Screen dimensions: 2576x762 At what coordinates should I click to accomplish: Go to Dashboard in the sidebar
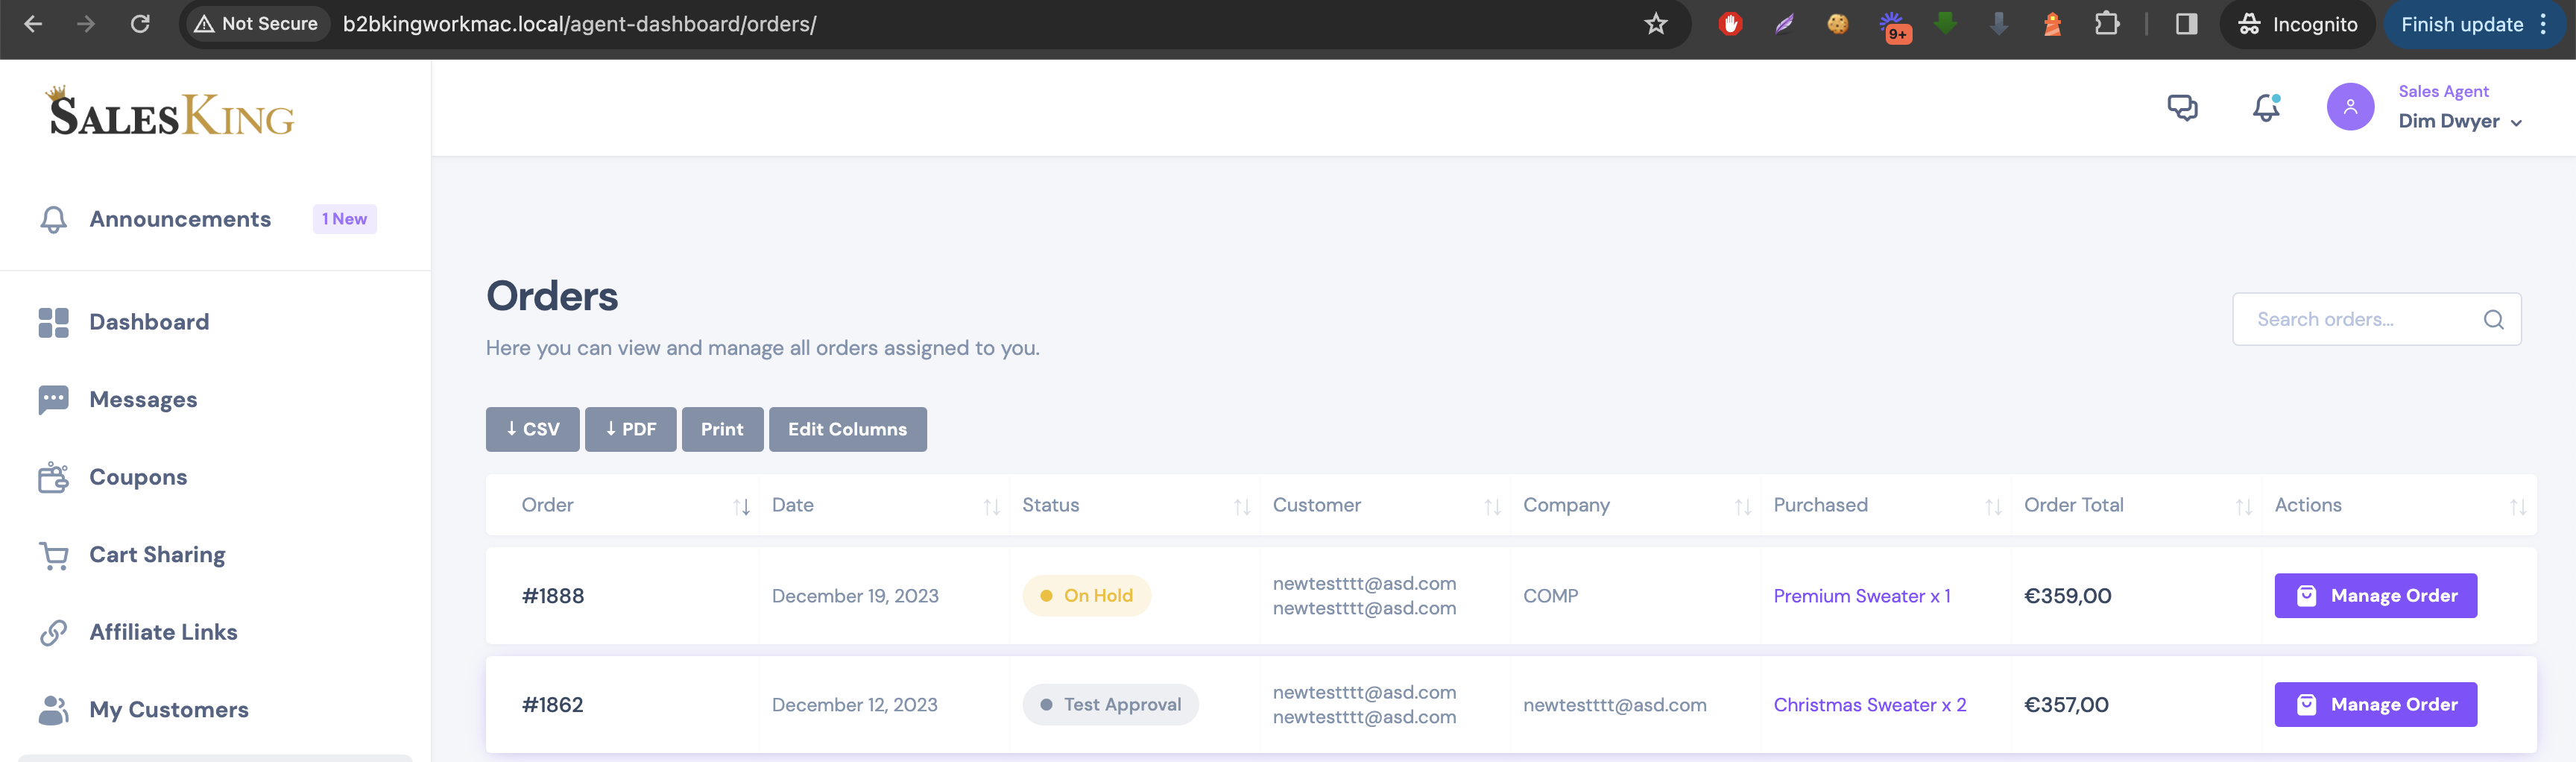click(124, 322)
